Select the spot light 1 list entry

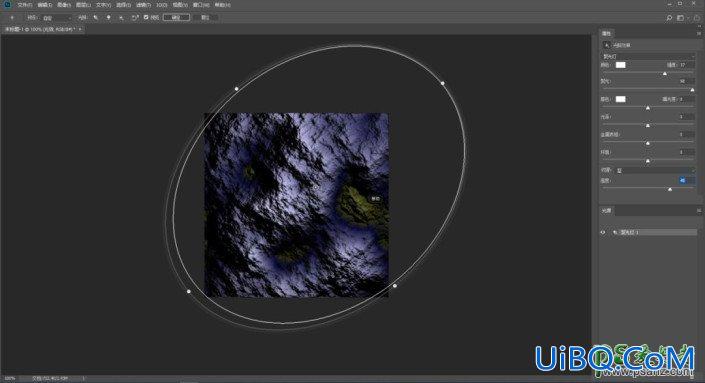(655, 232)
